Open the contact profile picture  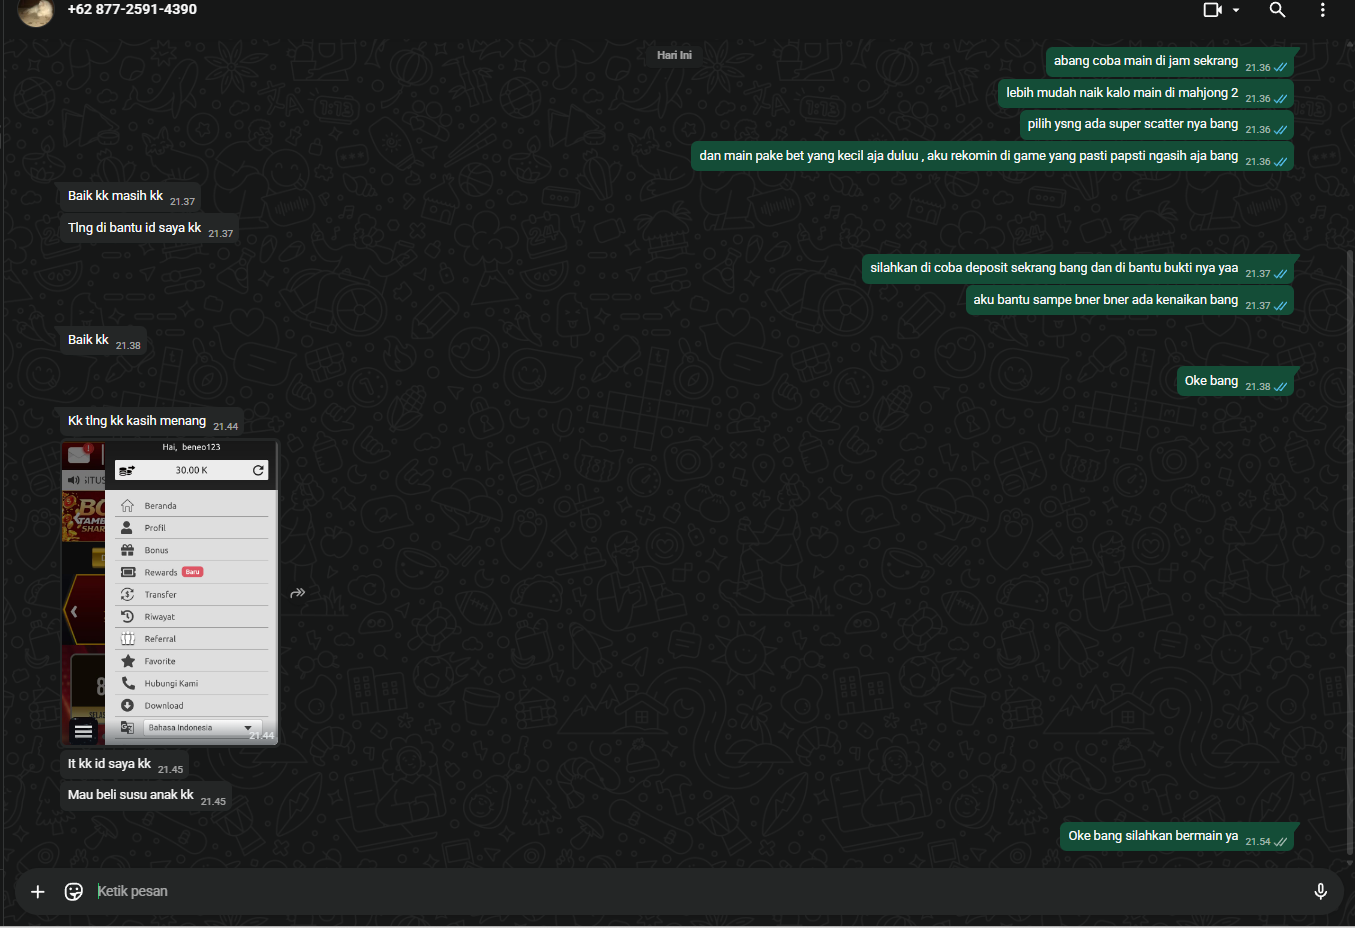point(36,11)
